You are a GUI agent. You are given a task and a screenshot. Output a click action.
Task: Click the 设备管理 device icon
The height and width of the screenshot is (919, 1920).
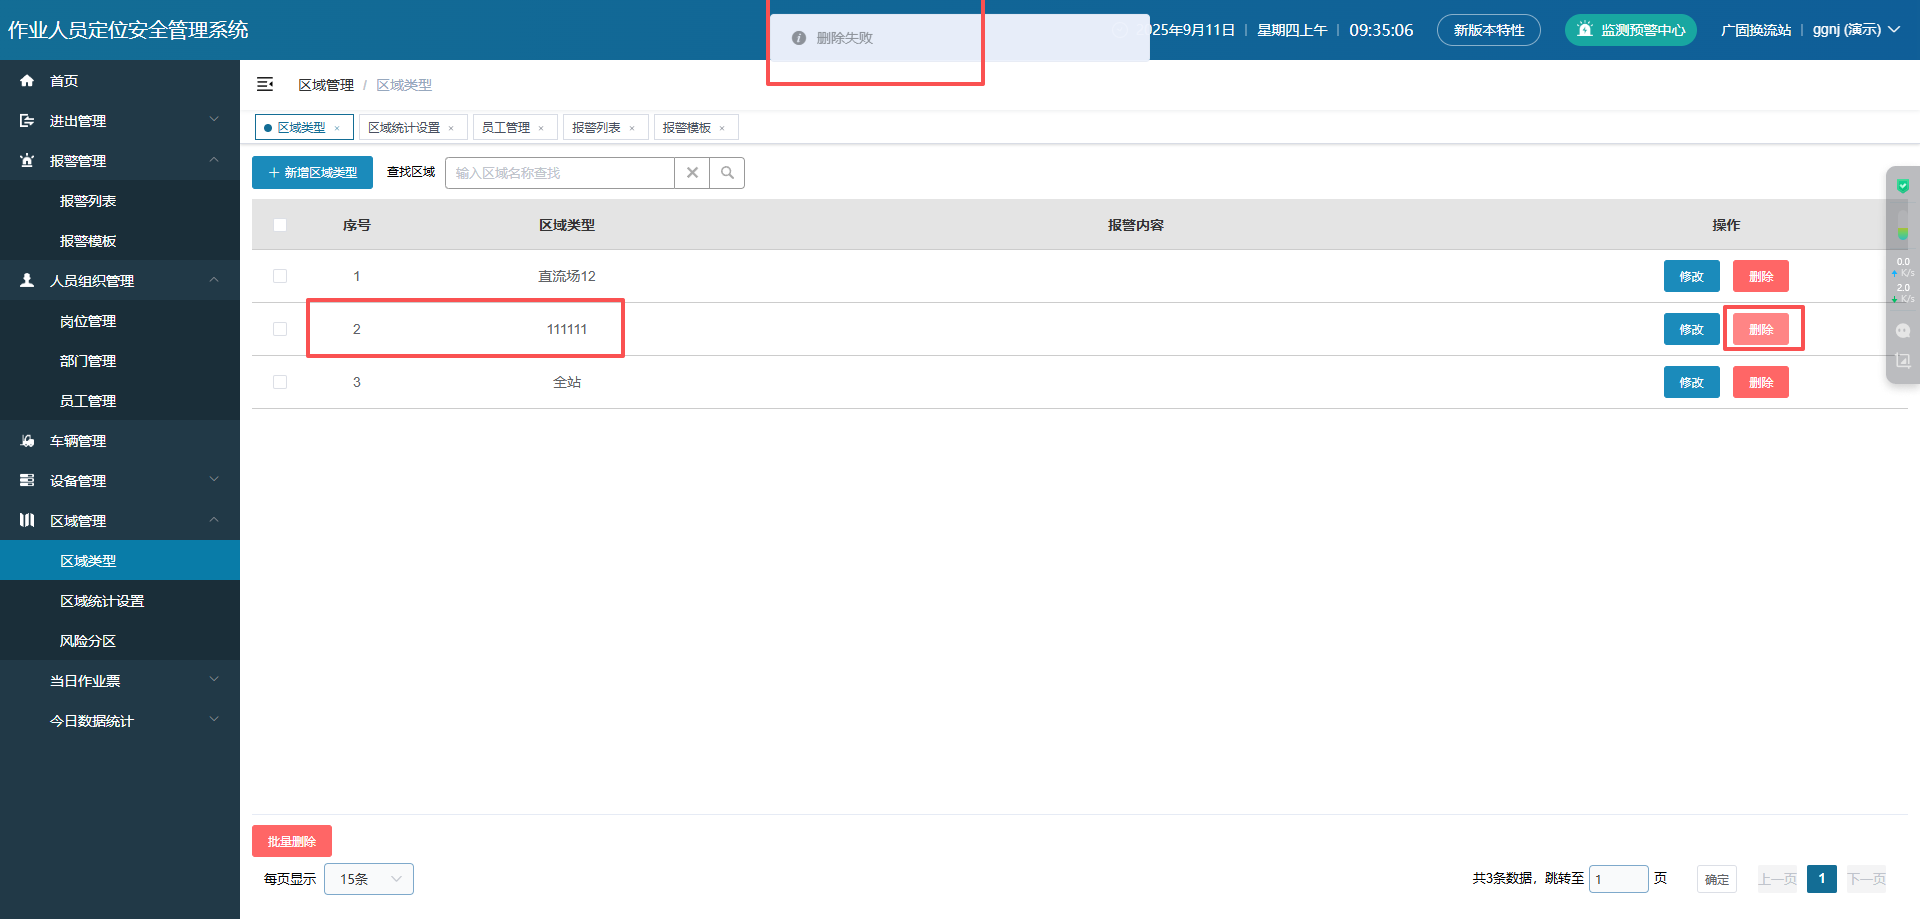27,480
